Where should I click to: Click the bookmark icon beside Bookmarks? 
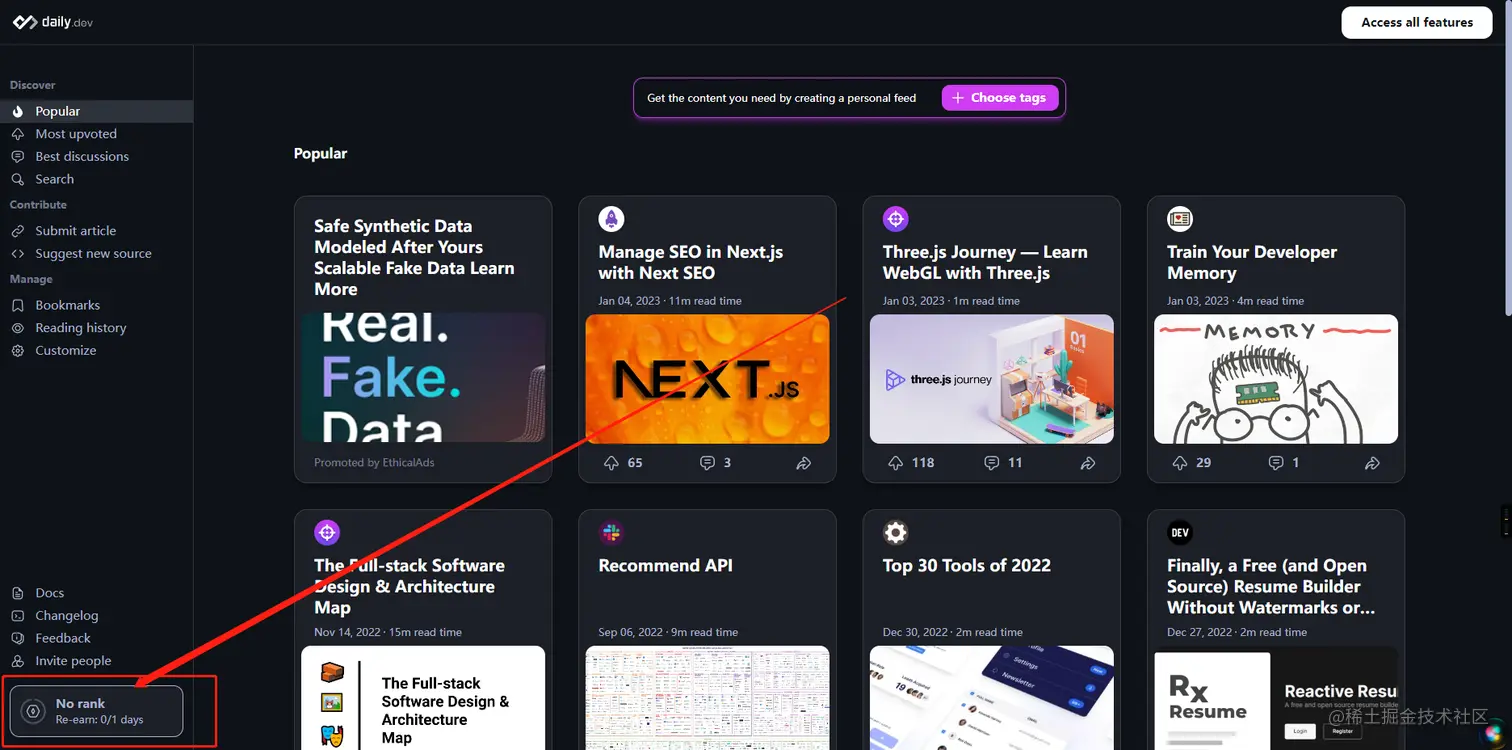click(x=17, y=305)
